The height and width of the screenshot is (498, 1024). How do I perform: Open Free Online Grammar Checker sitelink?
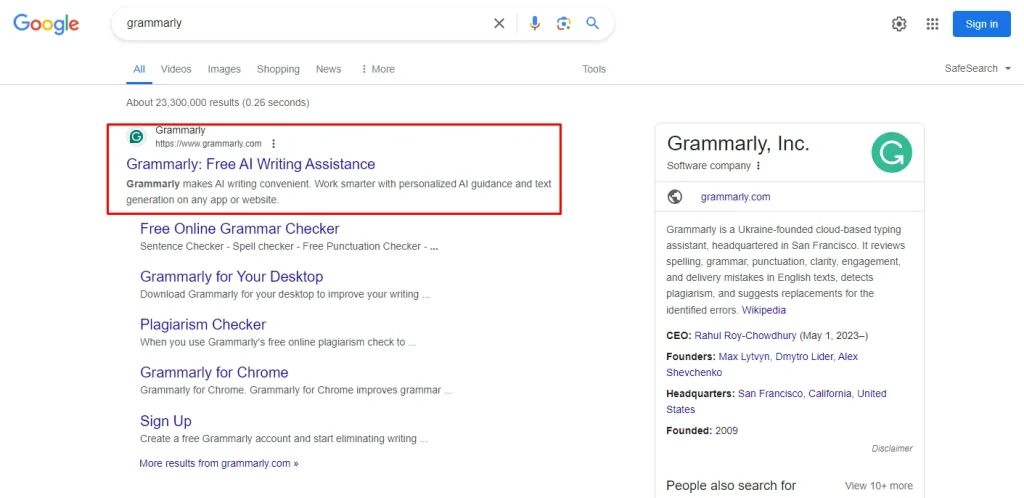coord(240,229)
